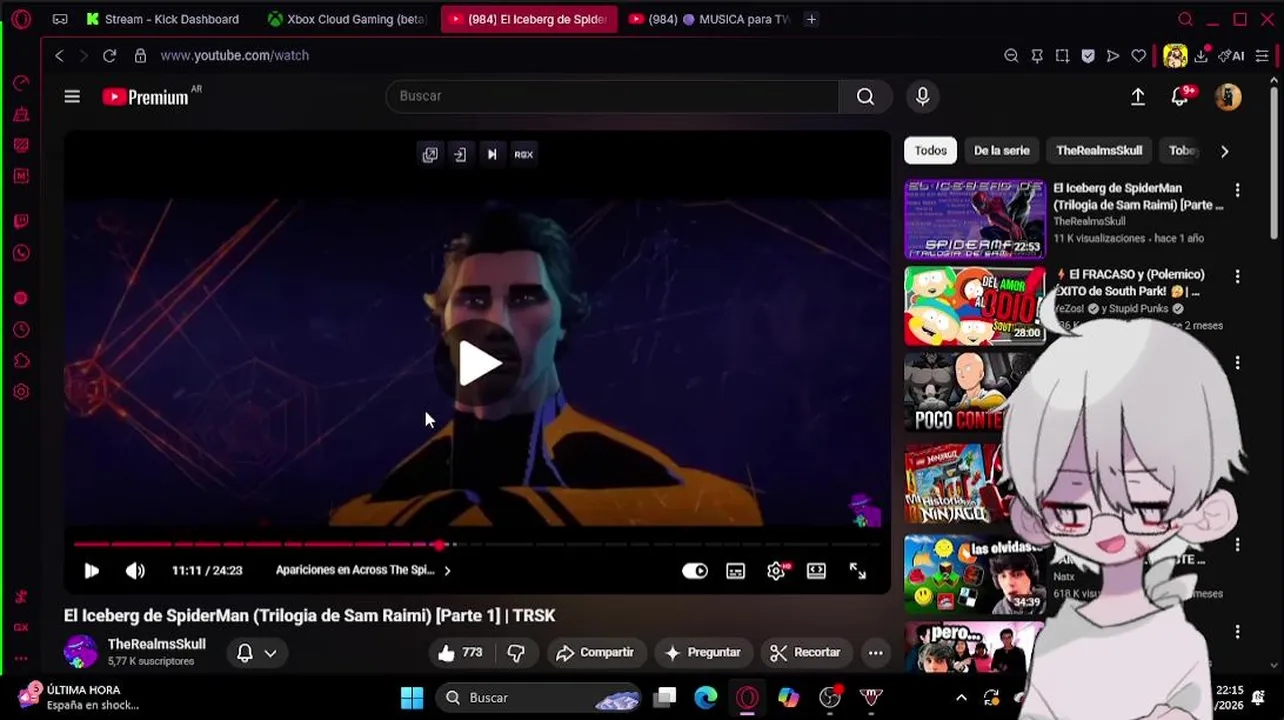Open history clock icon in sidebar
The height and width of the screenshot is (720, 1284).
[21, 330]
